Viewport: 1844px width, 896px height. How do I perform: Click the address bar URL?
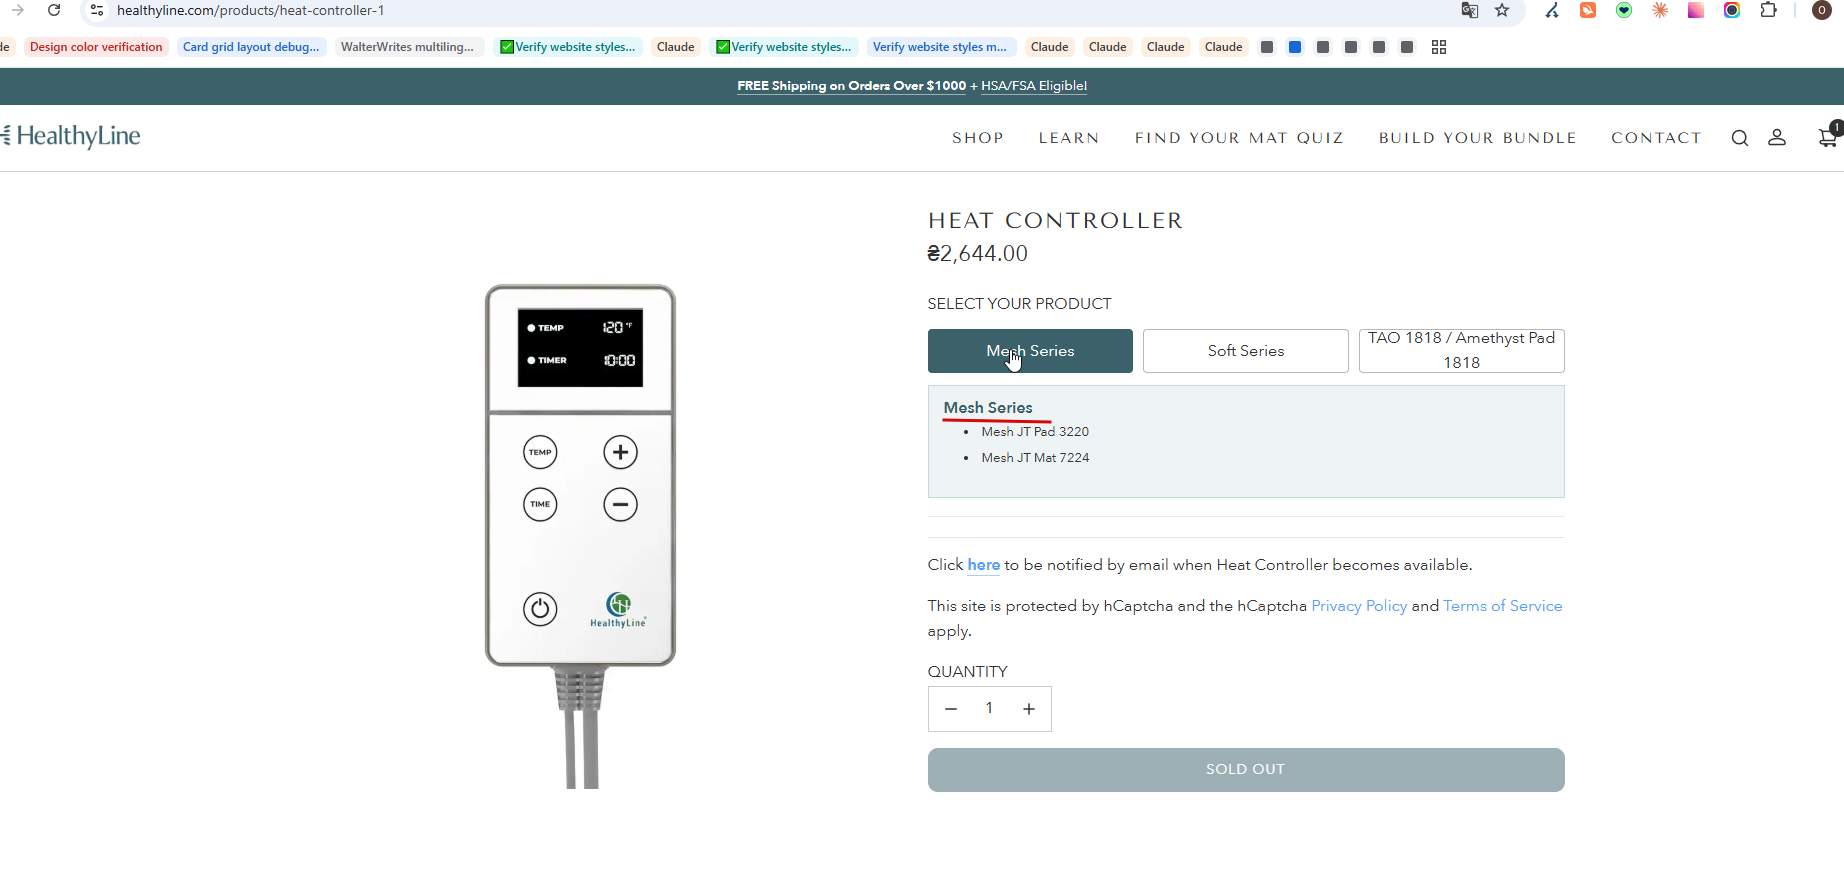(250, 10)
